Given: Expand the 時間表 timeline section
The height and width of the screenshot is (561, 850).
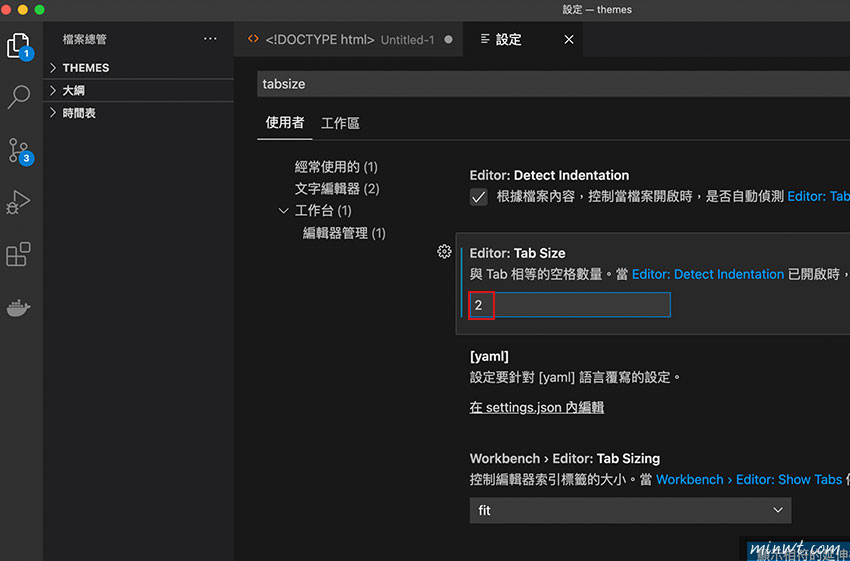Looking at the screenshot, I should pos(138,113).
